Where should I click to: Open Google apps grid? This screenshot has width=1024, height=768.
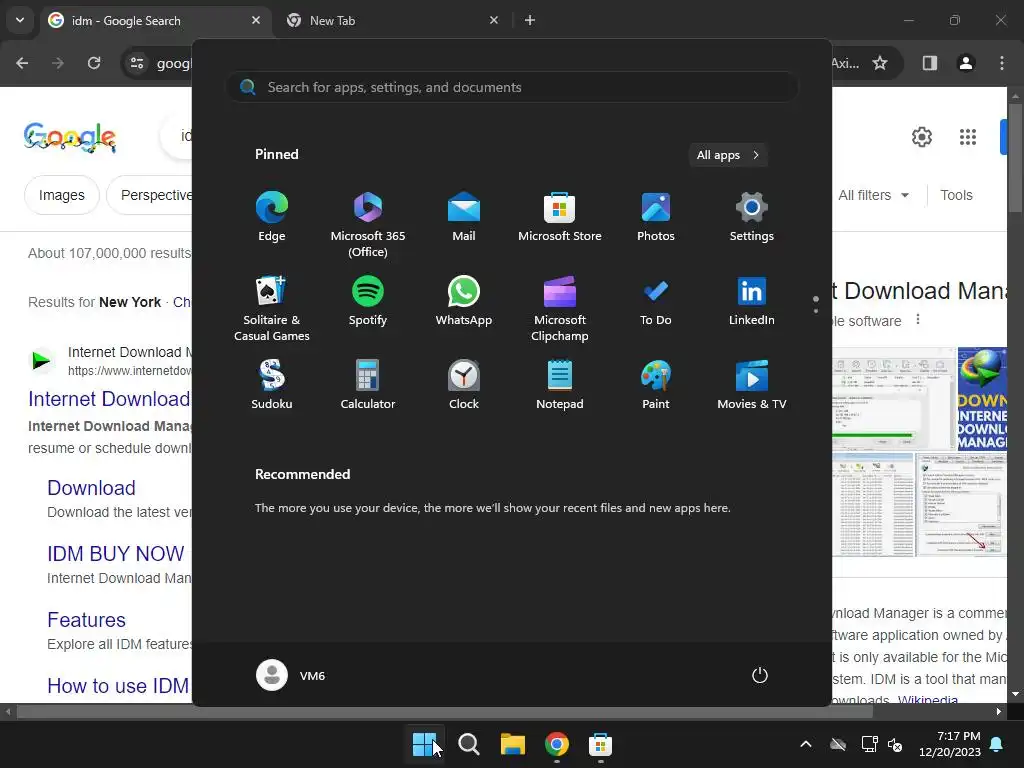[x=968, y=136]
